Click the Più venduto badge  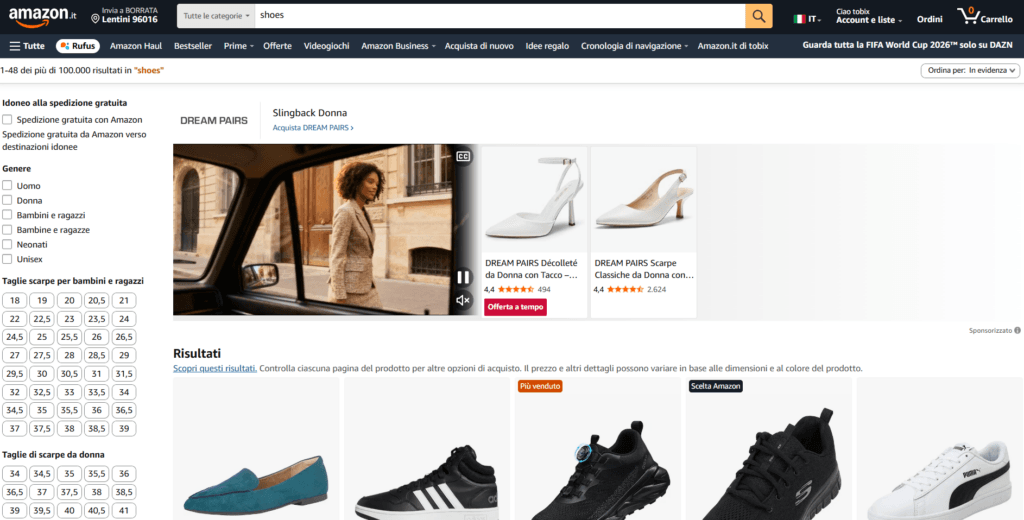coord(540,386)
